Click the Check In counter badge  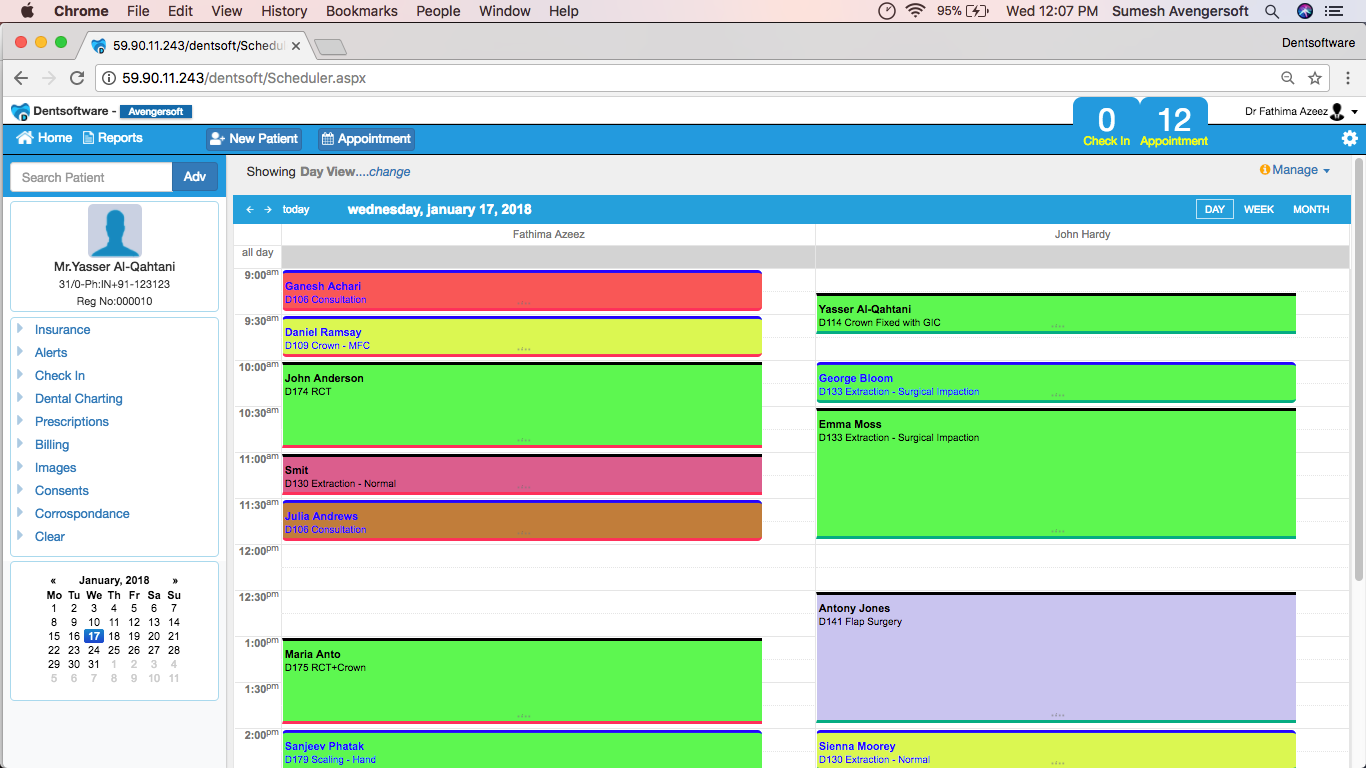click(x=1105, y=124)
